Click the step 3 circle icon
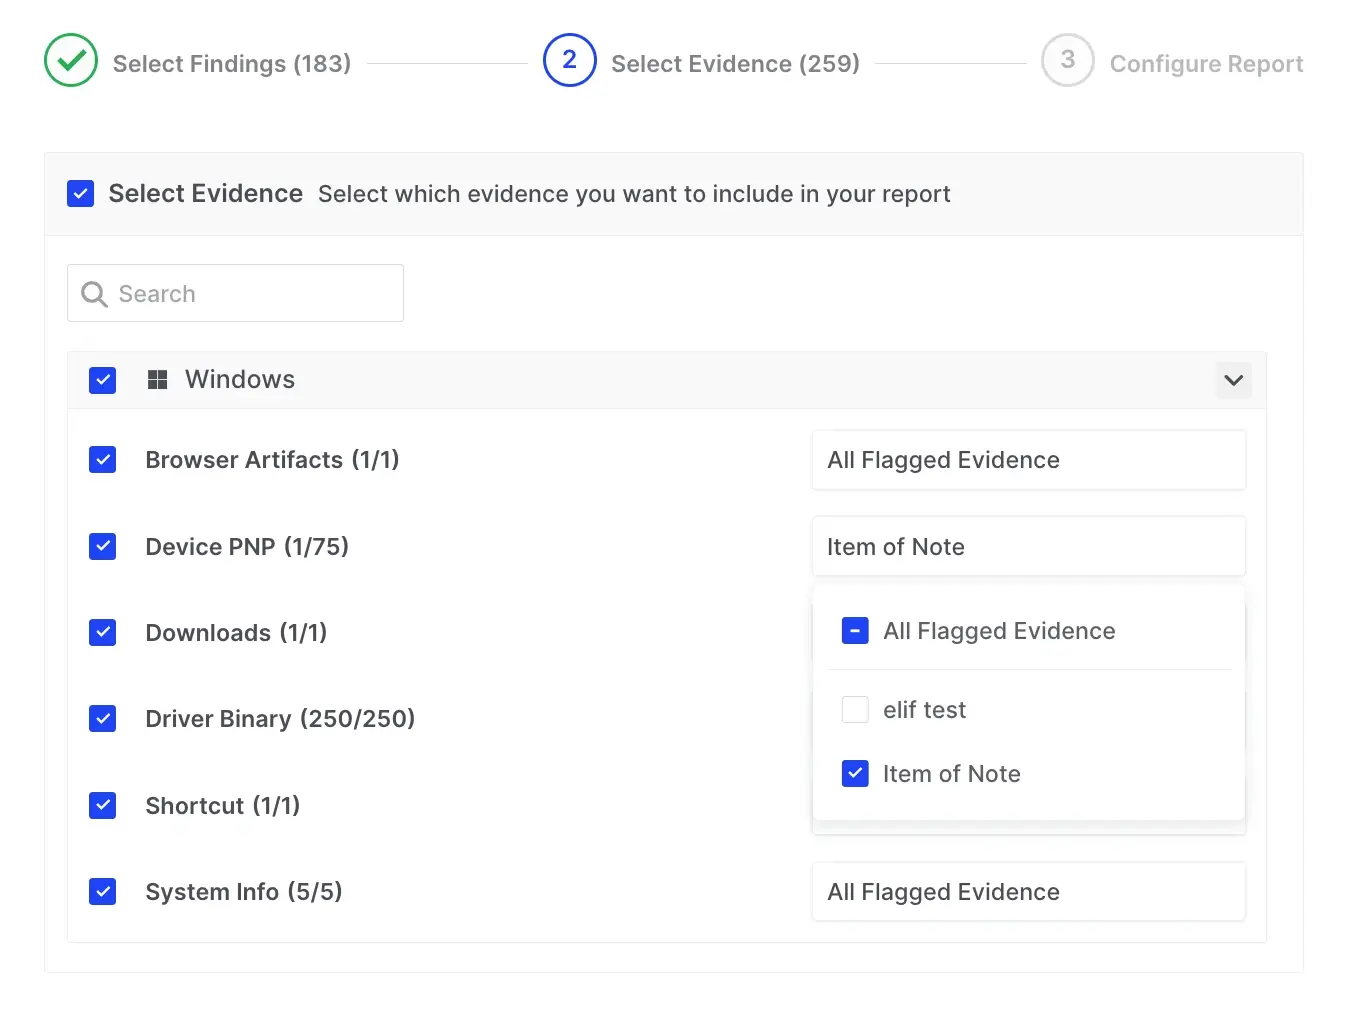The width and height of the screenshot is (1364, 1022). 1067,60
